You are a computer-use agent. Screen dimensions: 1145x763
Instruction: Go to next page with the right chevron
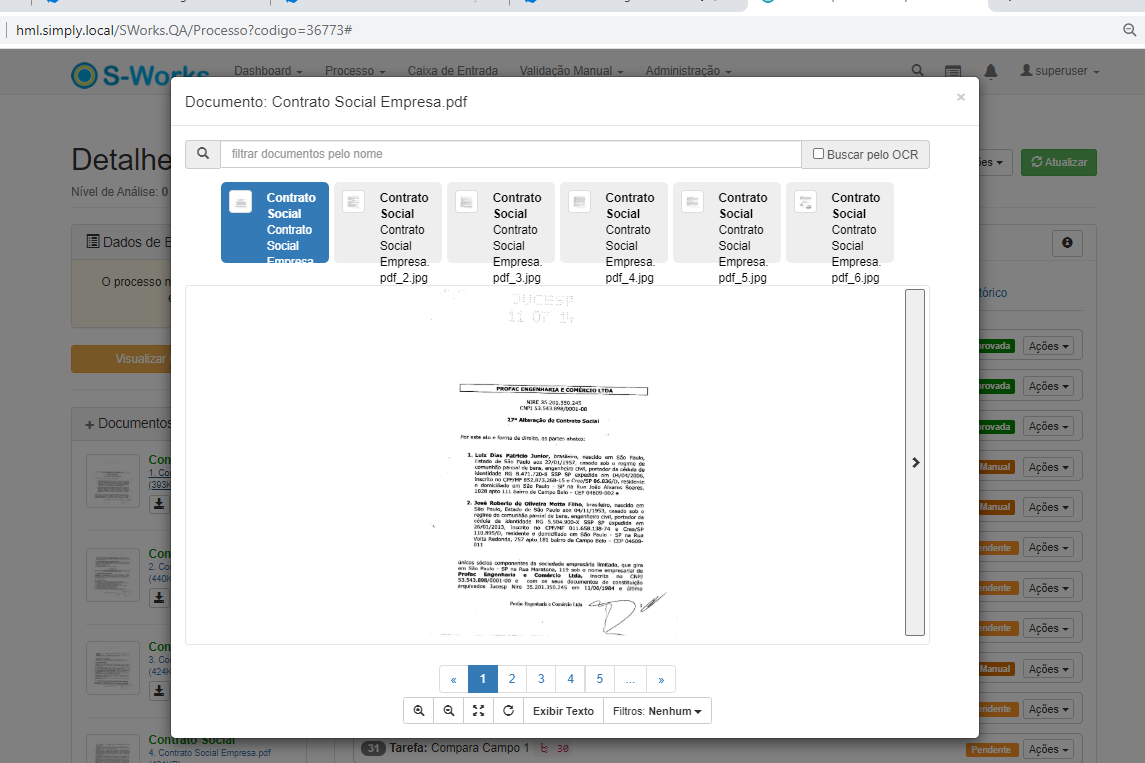coord(915,462)
